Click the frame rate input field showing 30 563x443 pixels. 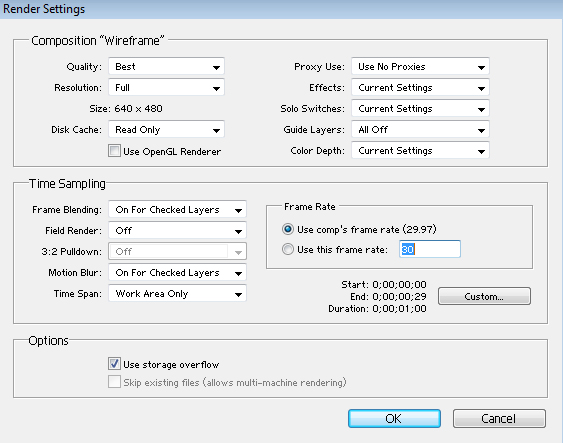430,249
